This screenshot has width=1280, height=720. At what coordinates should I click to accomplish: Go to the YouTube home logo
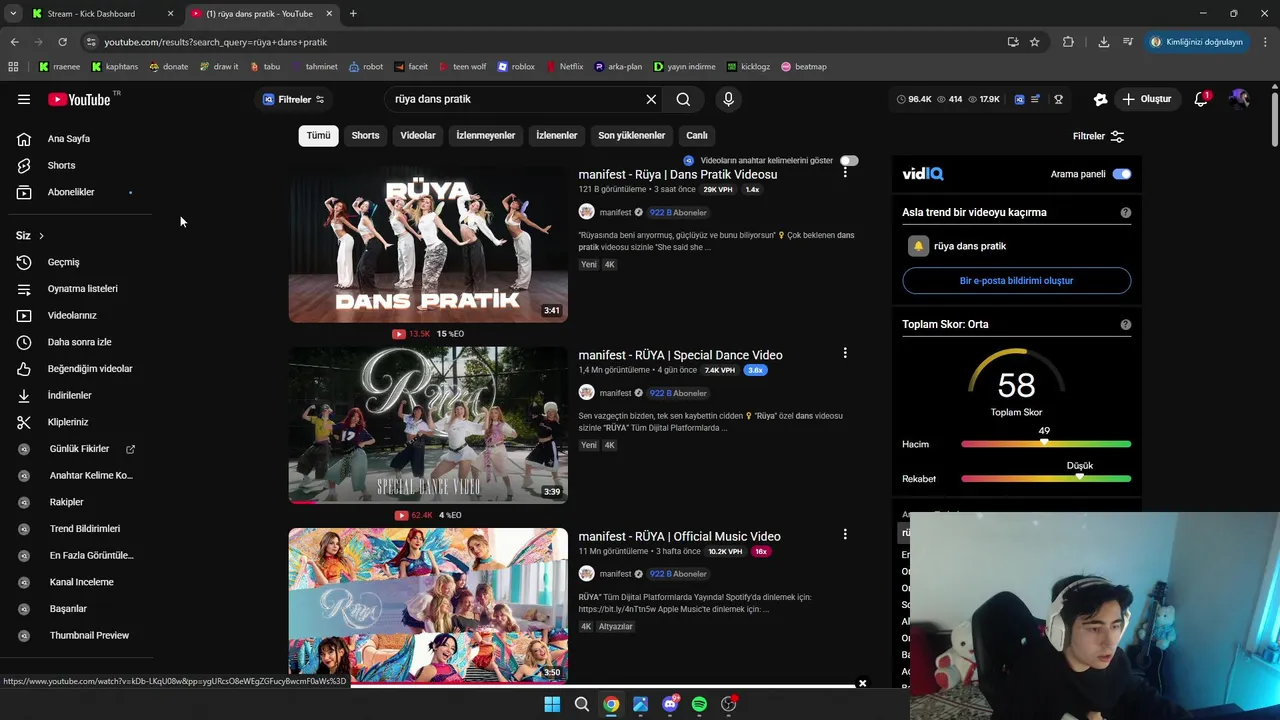tap(79, 99)
